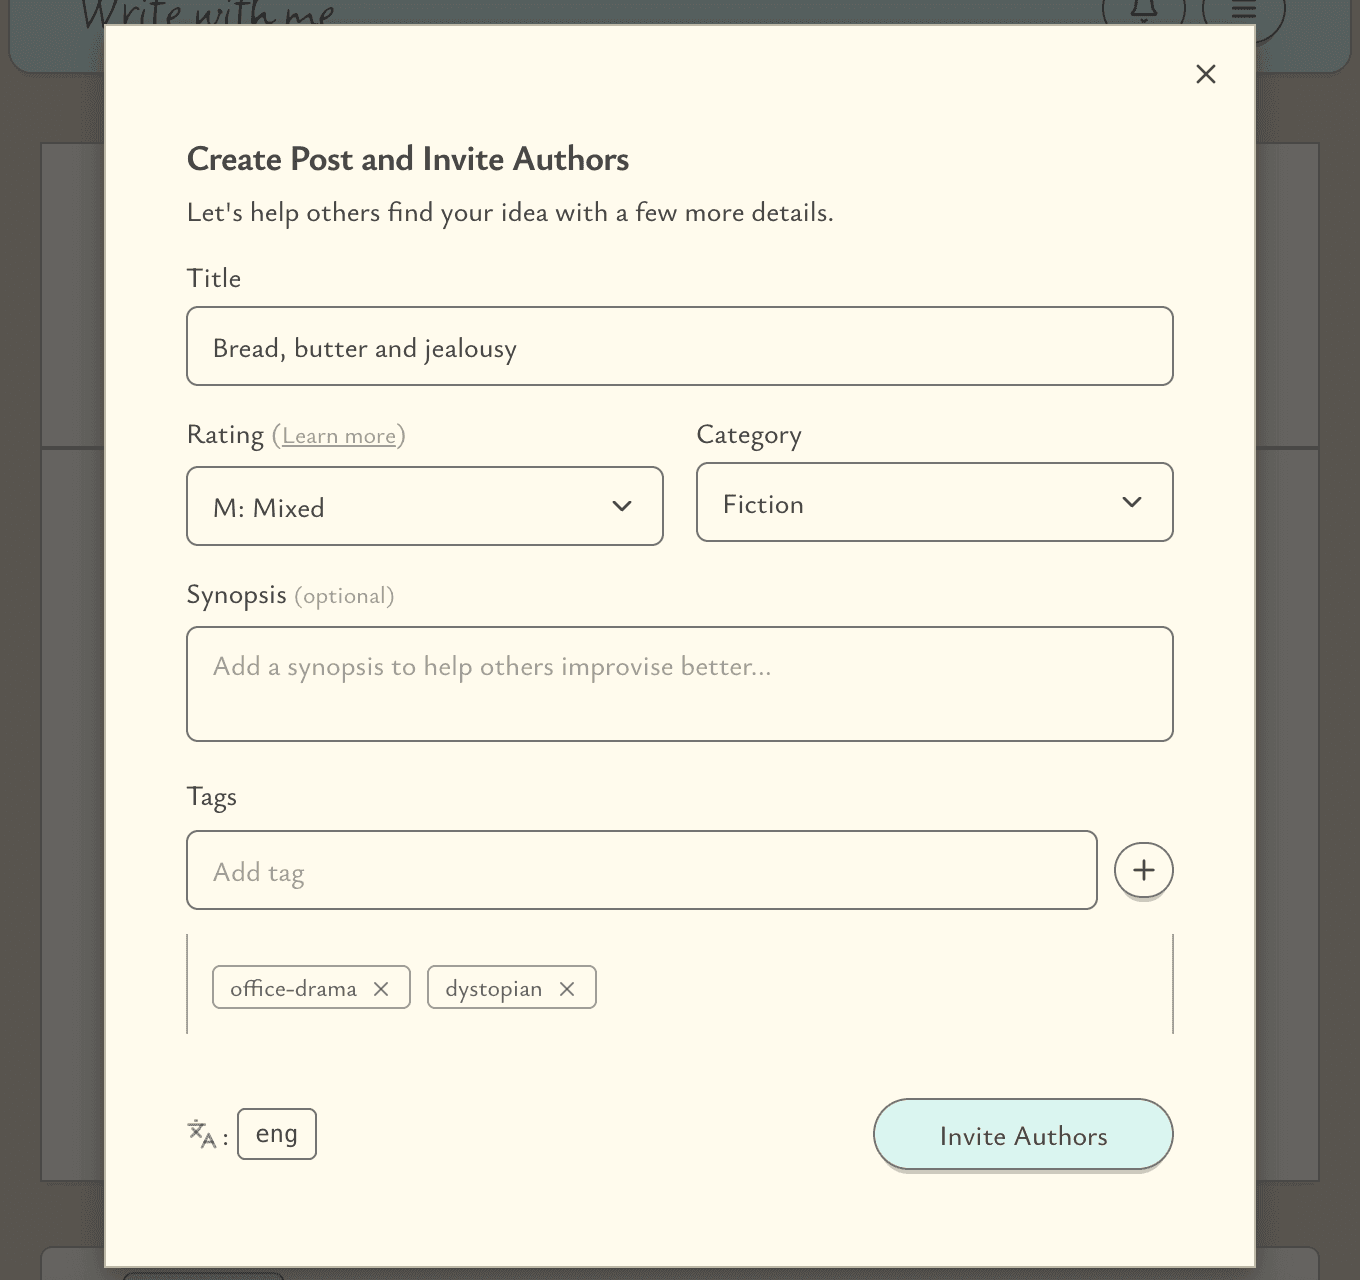
Task: Click the Rating dropdown chevron
Action: (621, 506)
